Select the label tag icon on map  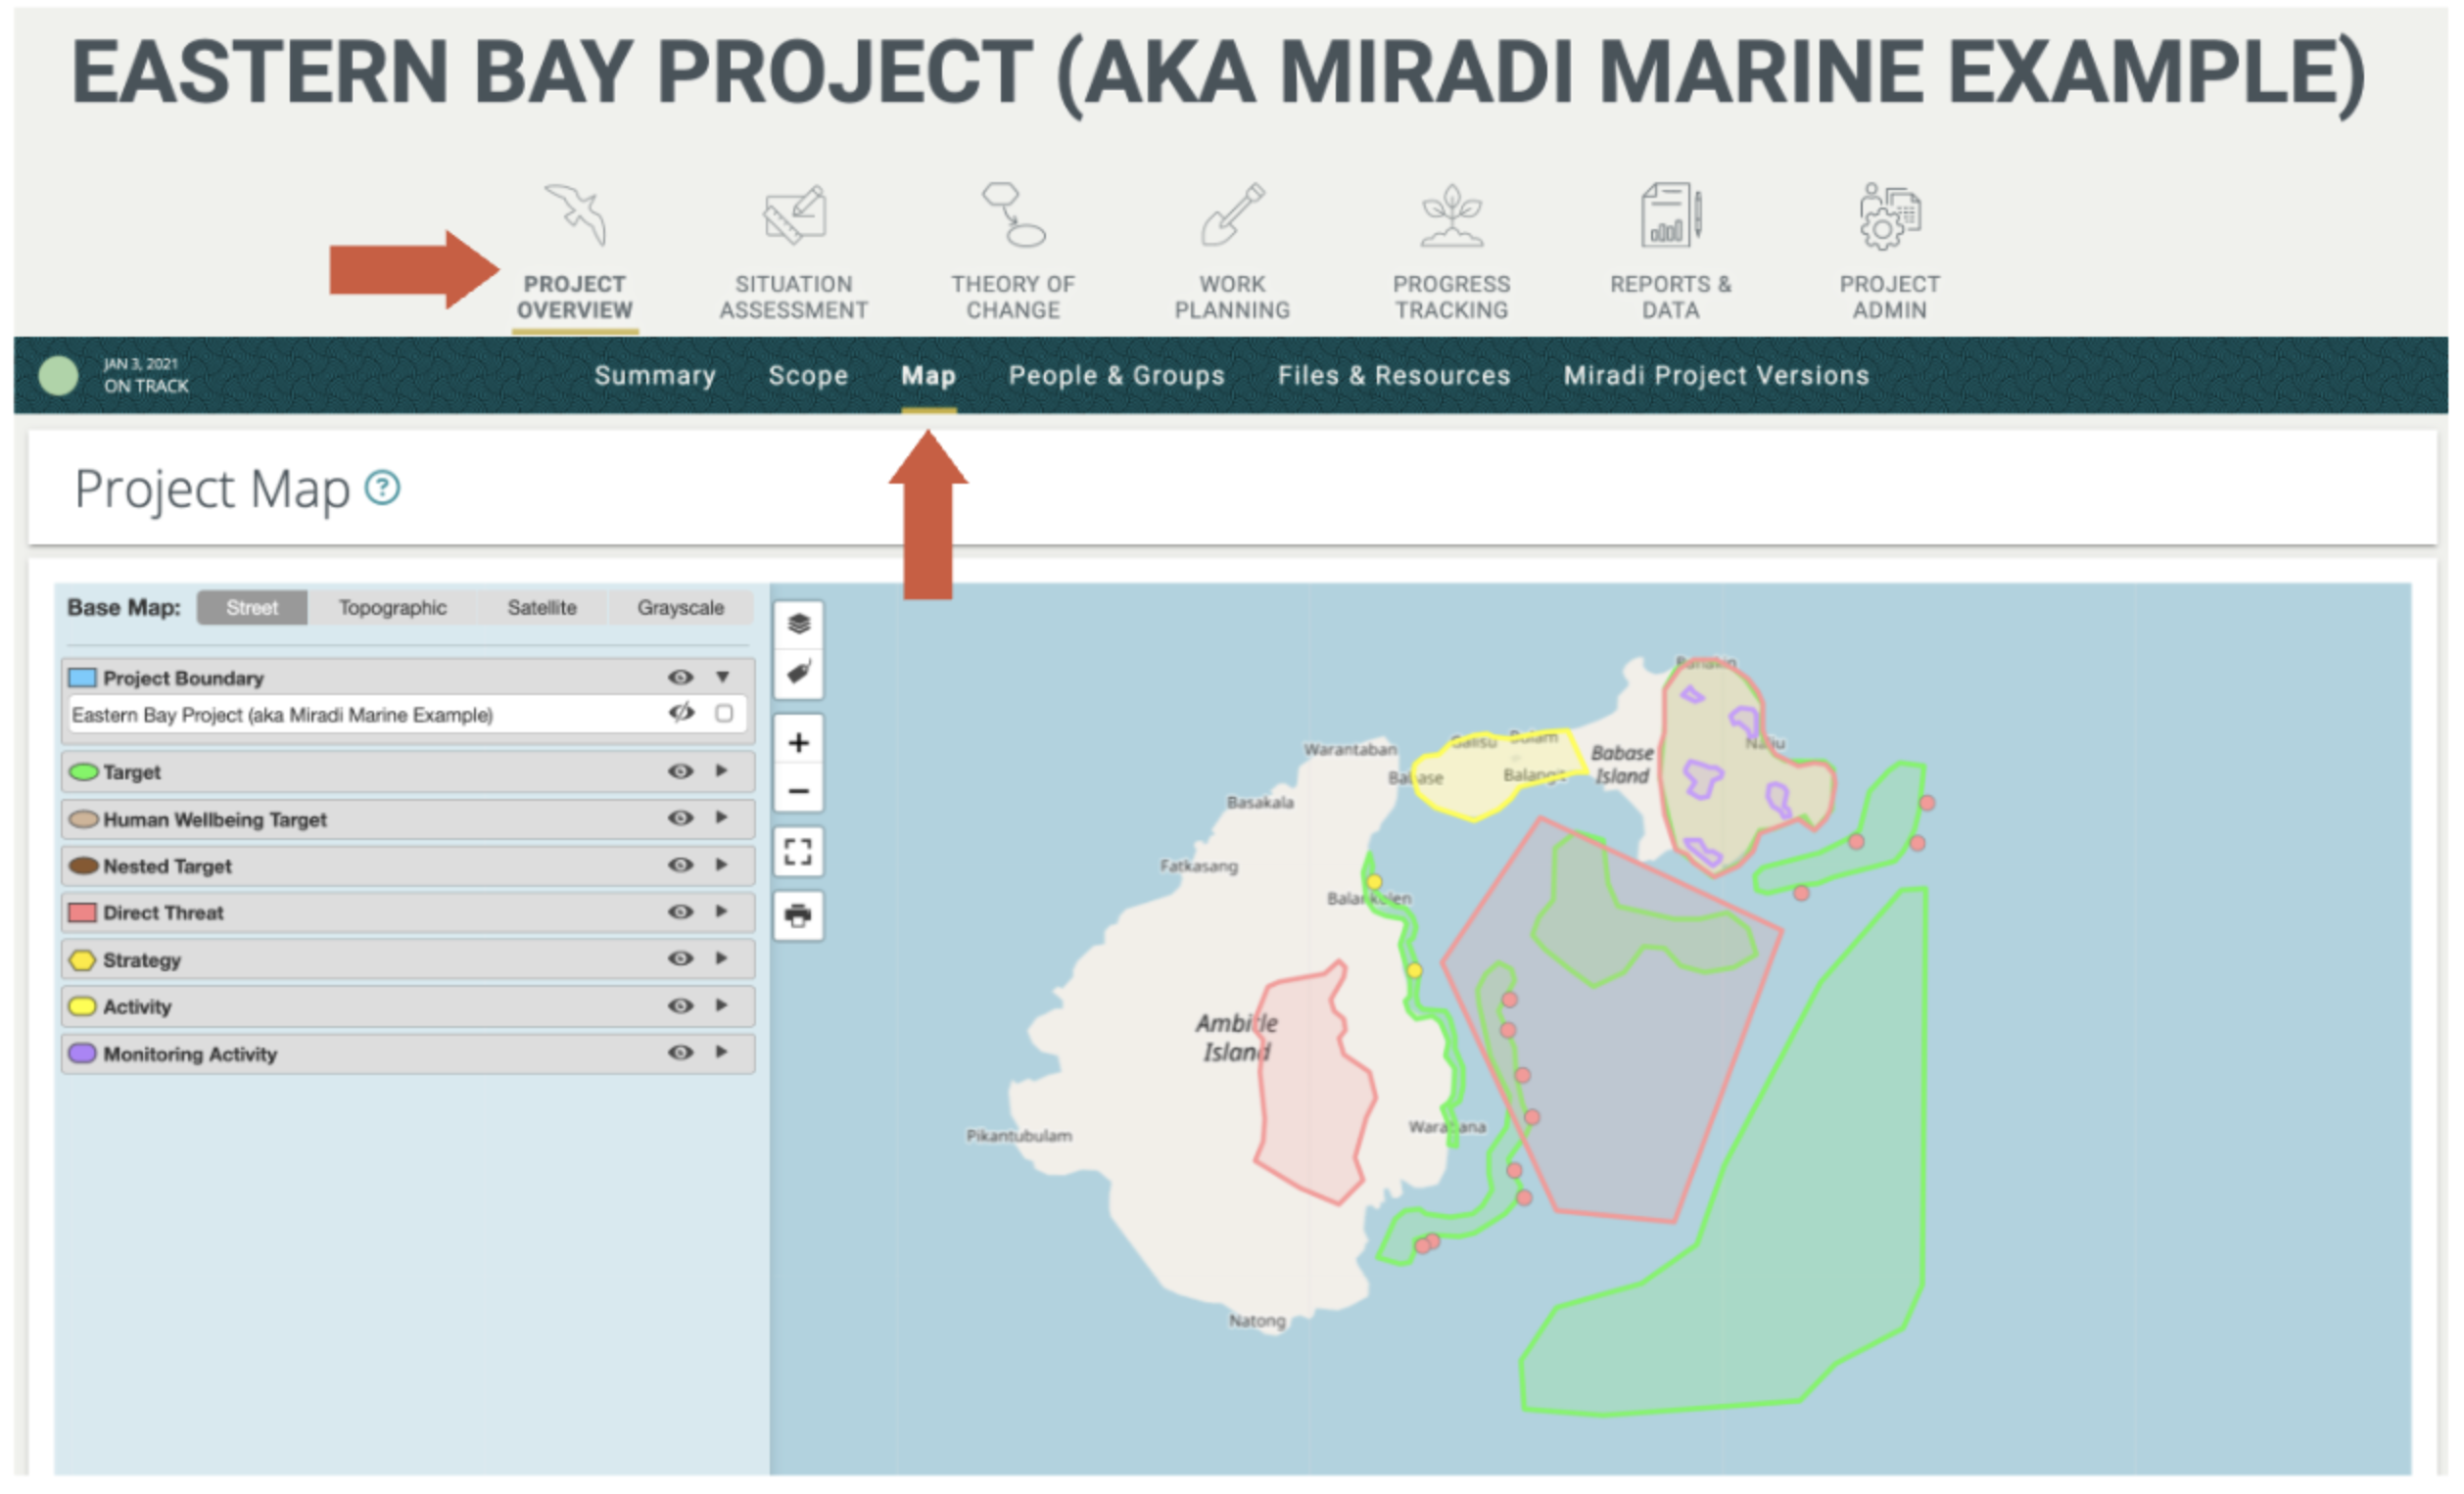tap(798, 674)
